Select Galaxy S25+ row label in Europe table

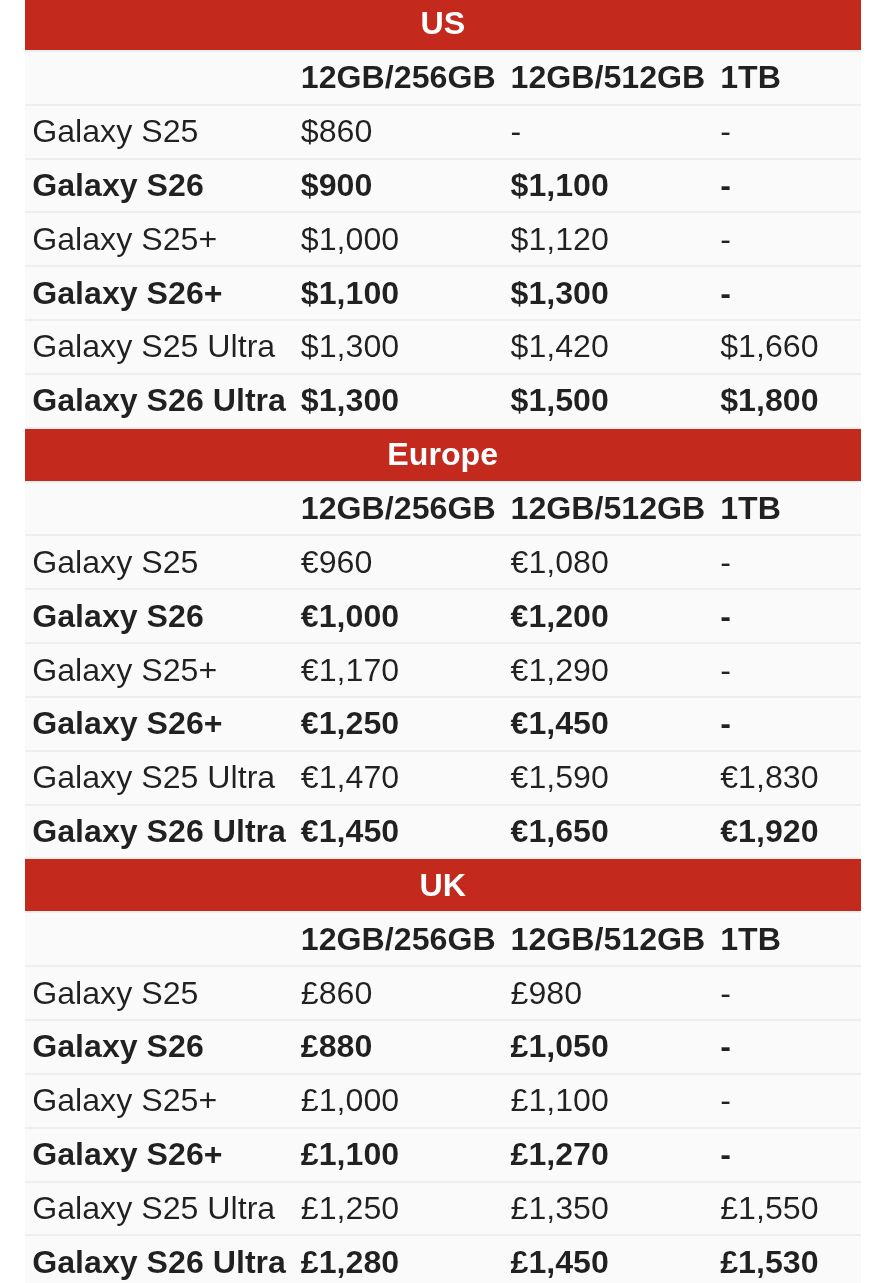[x=125, y=670]
